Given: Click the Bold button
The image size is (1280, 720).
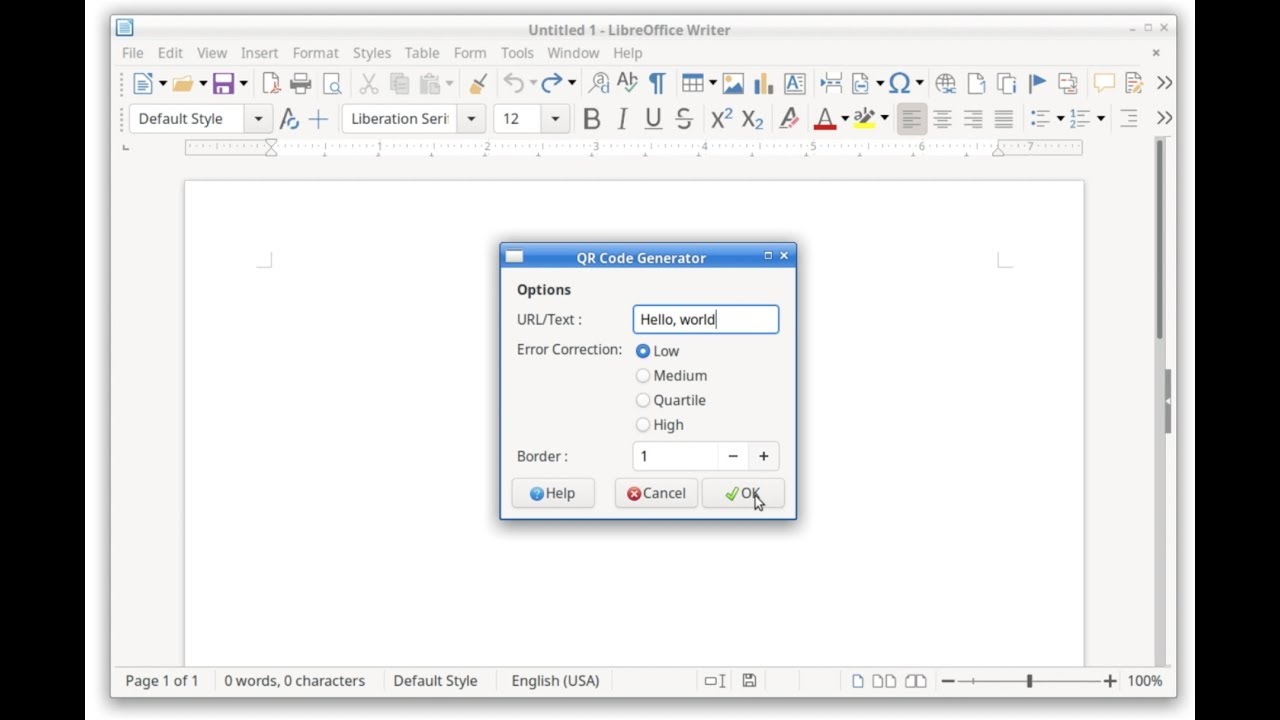Looking at the screenshot, I should click(592, 119).
